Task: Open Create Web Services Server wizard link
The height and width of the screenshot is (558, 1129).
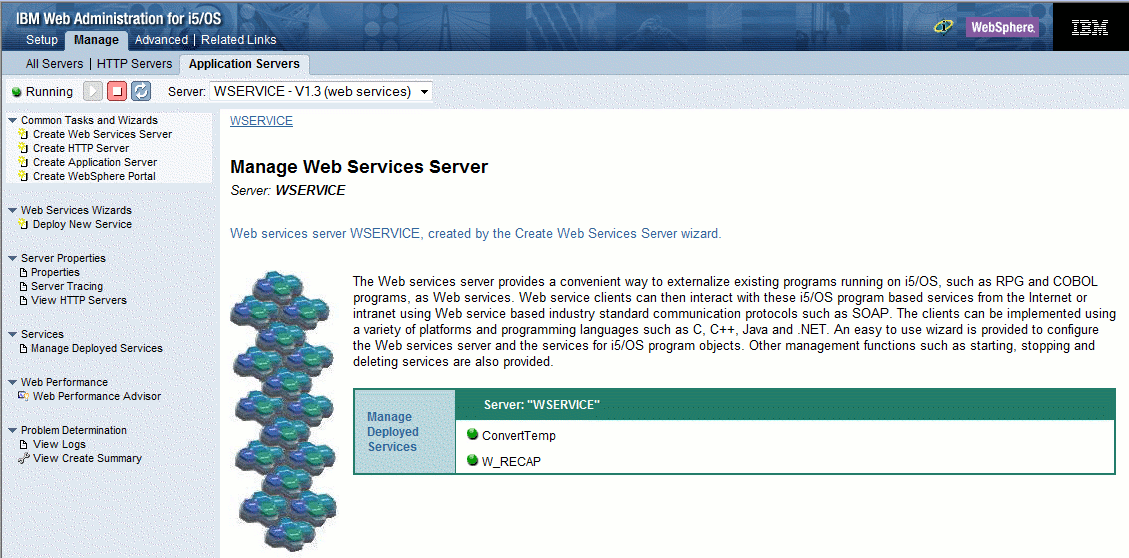Action: (102, 134)
